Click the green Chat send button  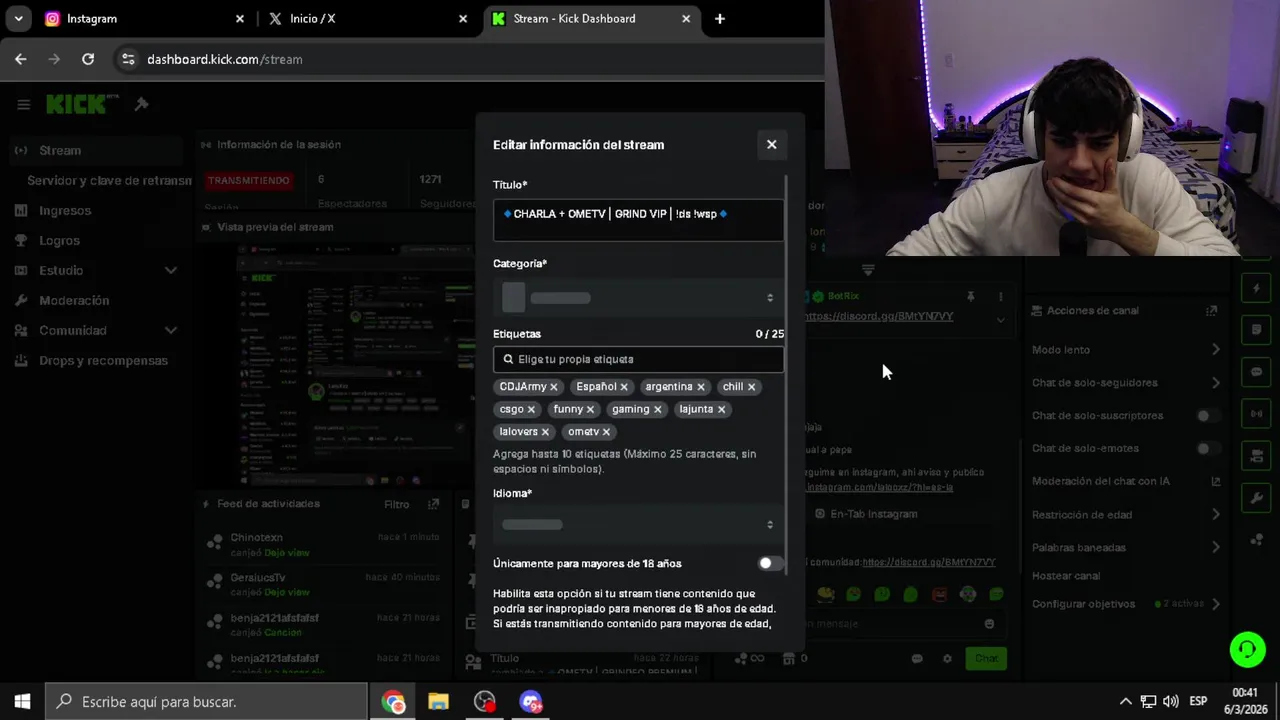pyautogui.click(x=986, y=658)
